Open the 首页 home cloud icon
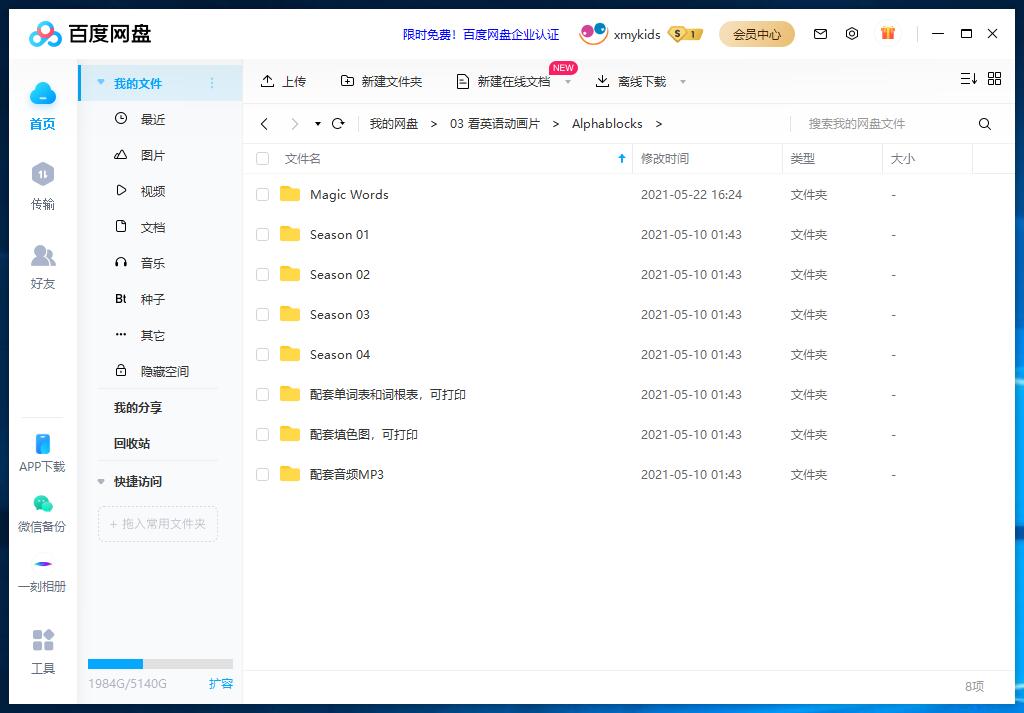This screenshot has width=1024, height=713. (42, 95)
